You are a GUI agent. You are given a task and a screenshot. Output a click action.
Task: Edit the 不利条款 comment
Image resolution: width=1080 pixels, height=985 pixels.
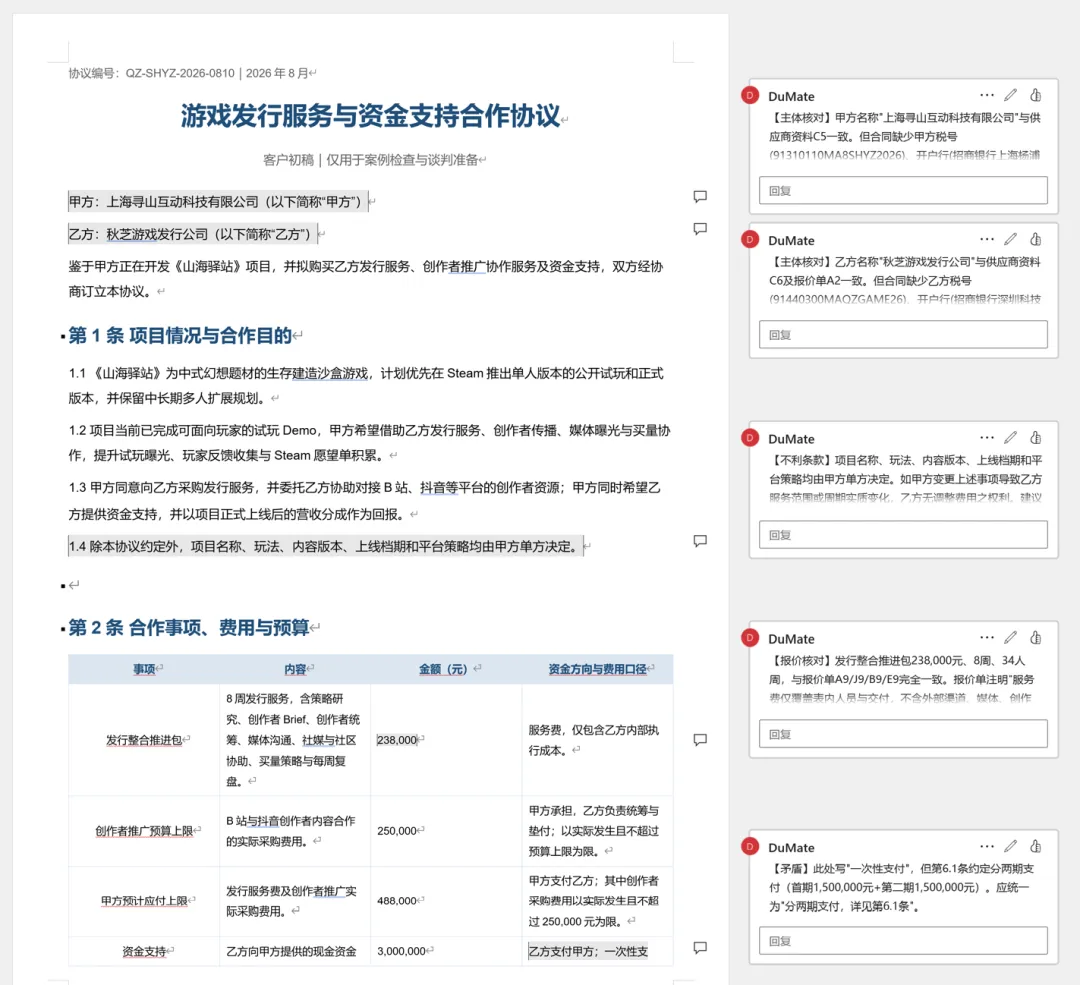tap(1010, 438)
